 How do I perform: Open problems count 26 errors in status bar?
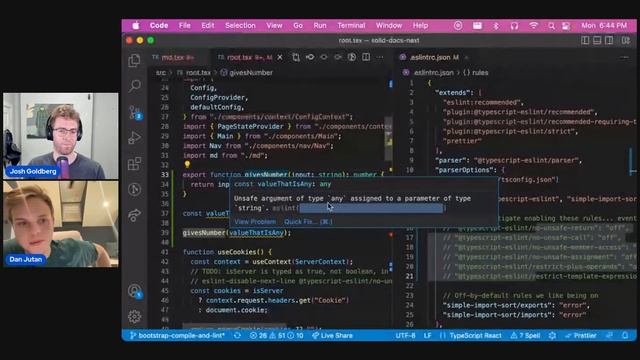point(276,336)
